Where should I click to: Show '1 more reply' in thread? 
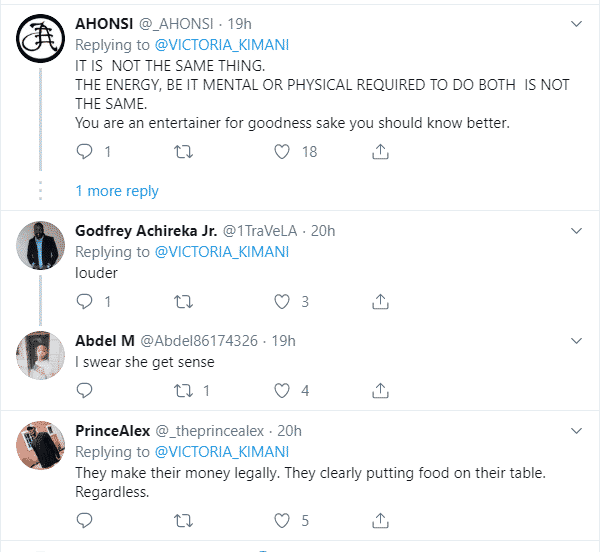(117, 191)
